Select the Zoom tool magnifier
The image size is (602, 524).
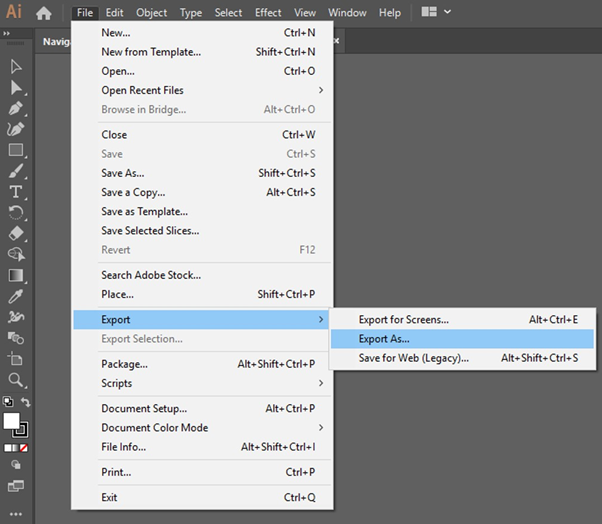(16, 380)
